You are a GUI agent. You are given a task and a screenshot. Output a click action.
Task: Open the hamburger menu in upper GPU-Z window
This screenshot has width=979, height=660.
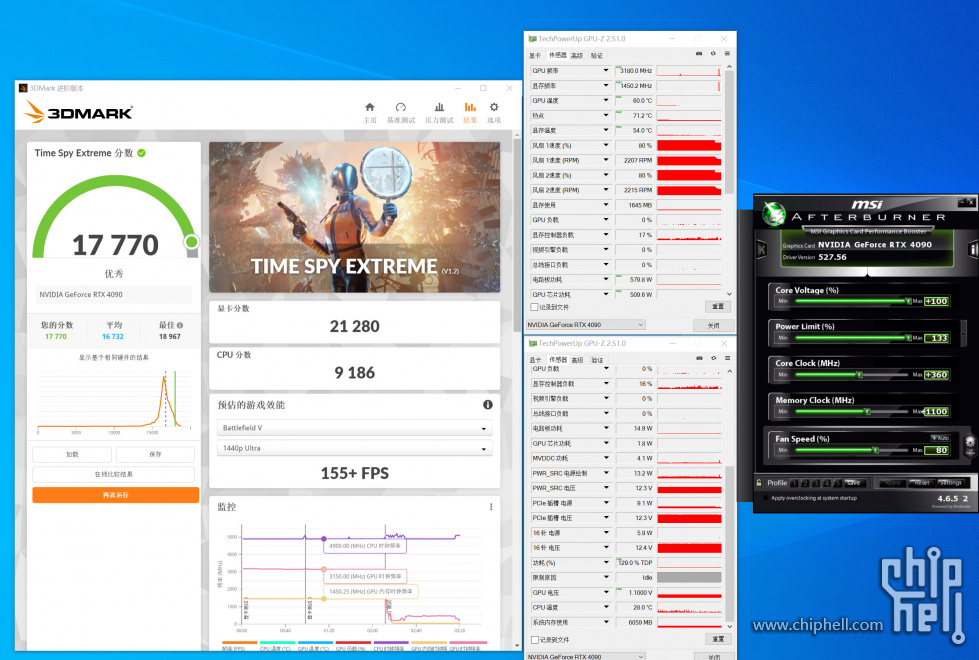(x=727, y=54)
